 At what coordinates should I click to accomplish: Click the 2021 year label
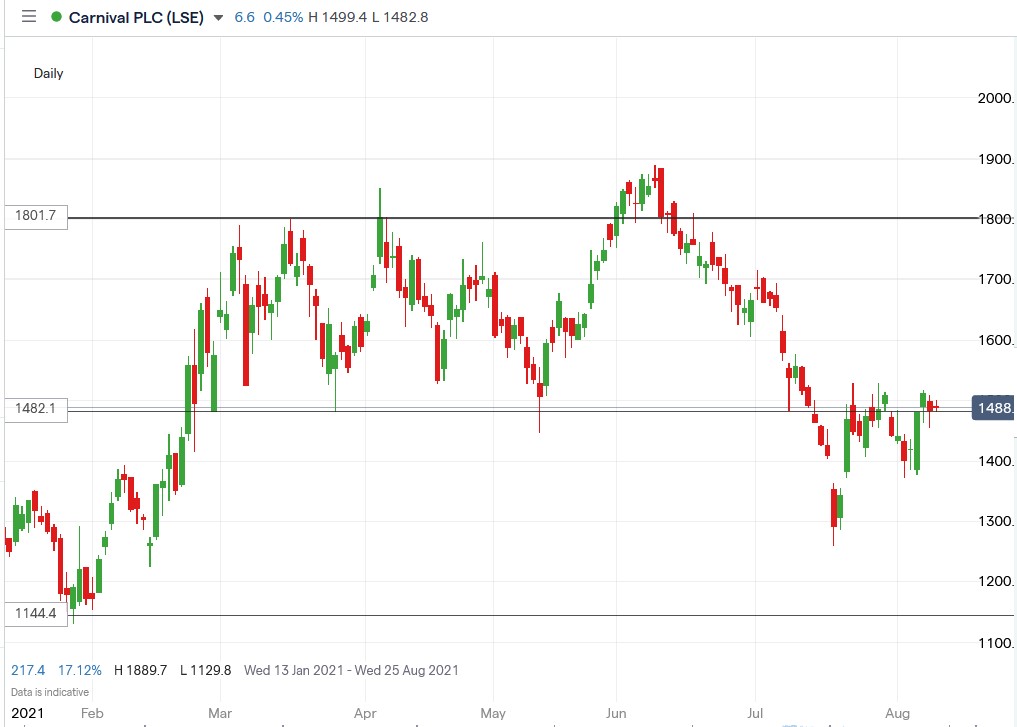25,712
